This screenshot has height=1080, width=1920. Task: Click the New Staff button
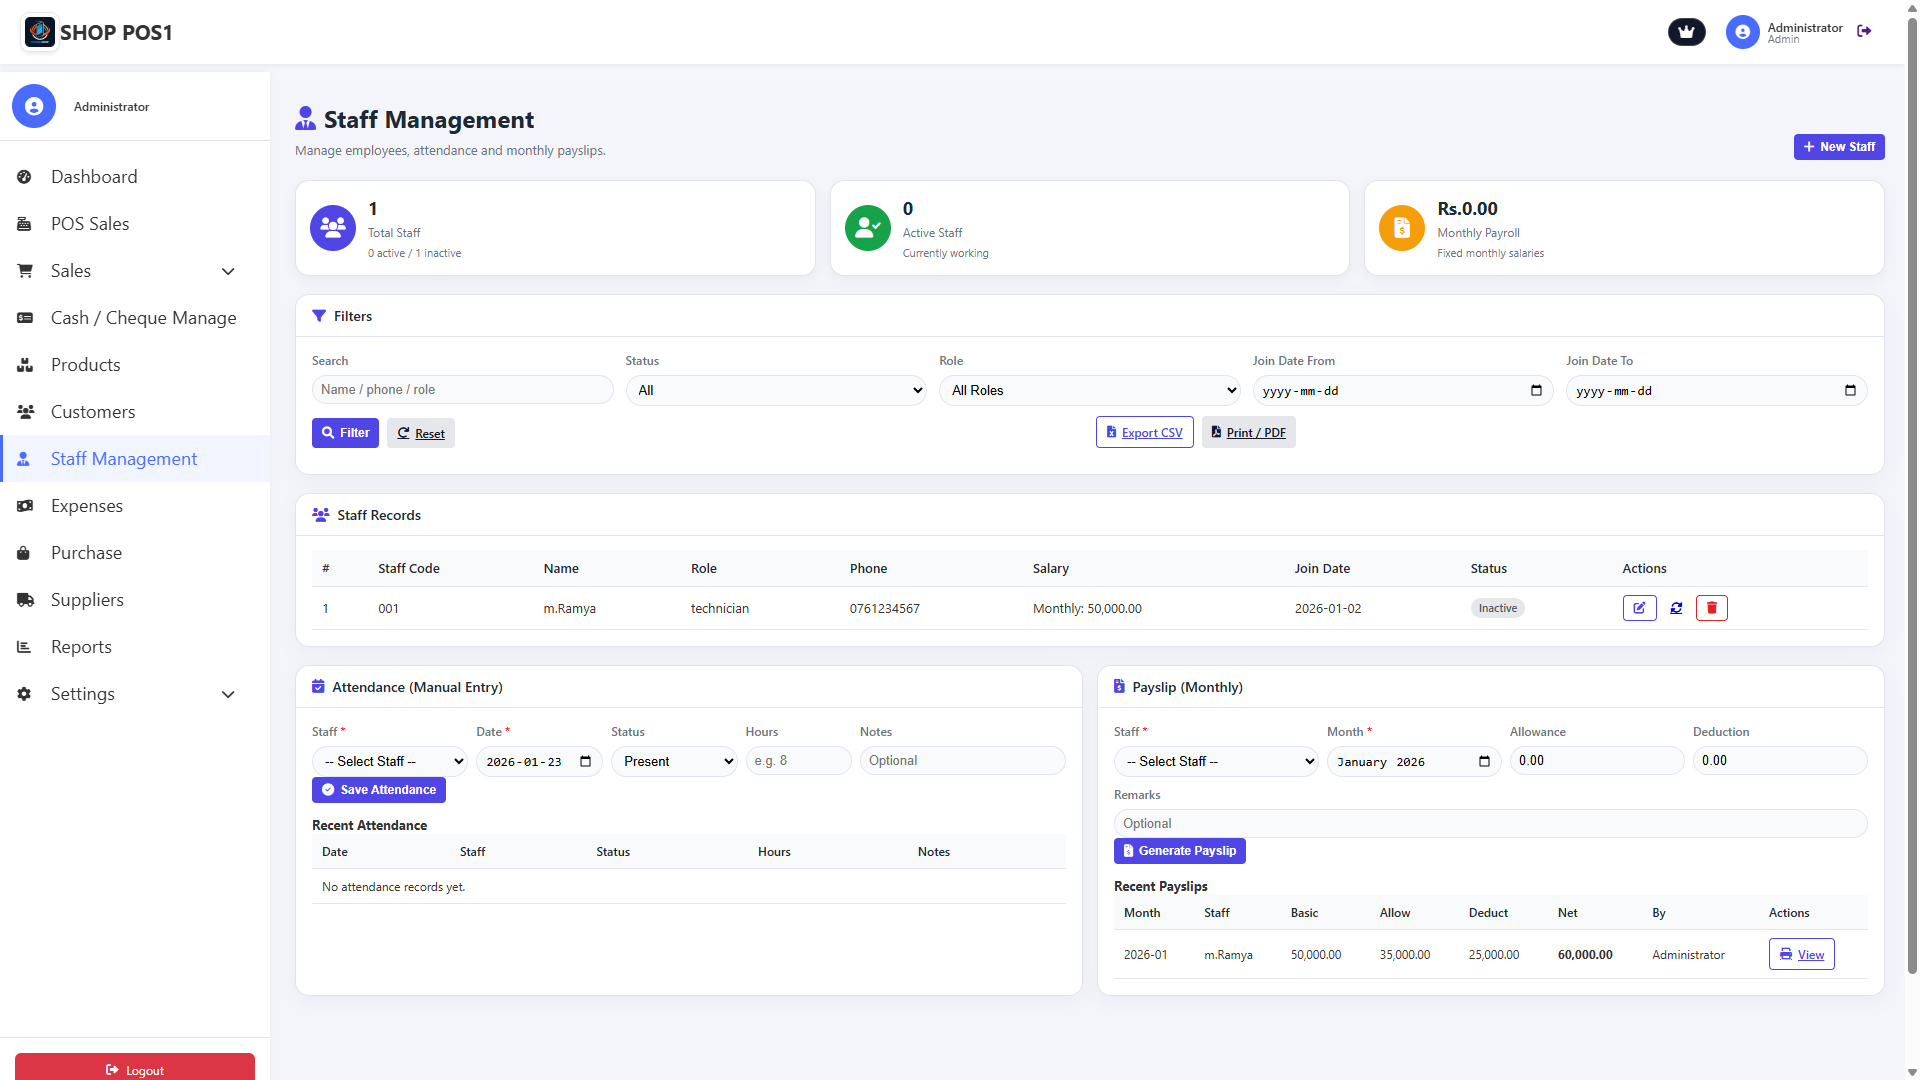coord(1838,147)
